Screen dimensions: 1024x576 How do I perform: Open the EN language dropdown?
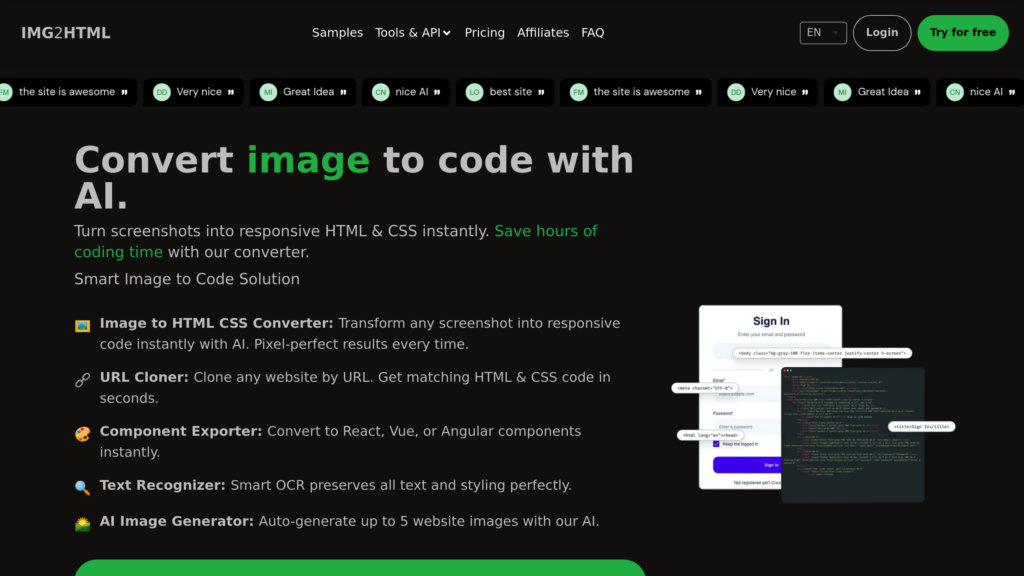(x=823, y=33)
